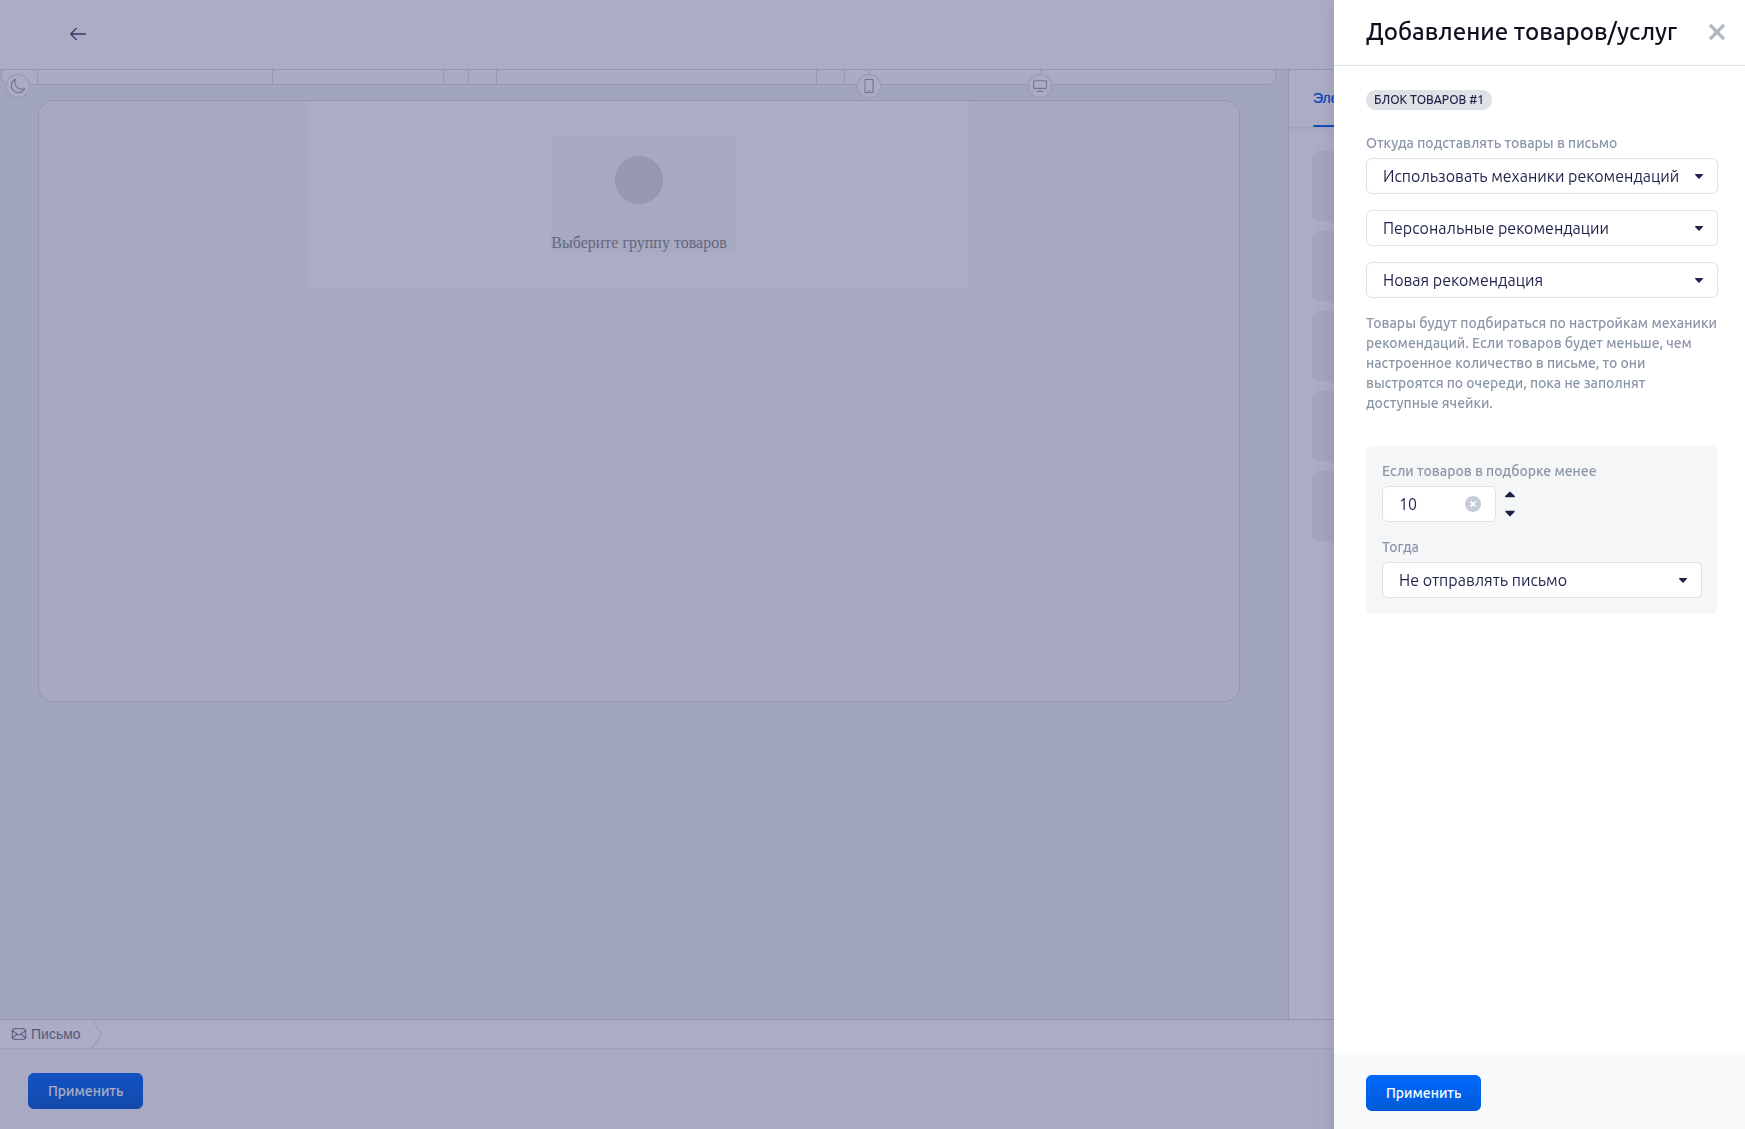Close the Добавление товаров/услуг panel
Image resolution: width=1745 pixels, height=1129 pixels.
(1716, 32)
